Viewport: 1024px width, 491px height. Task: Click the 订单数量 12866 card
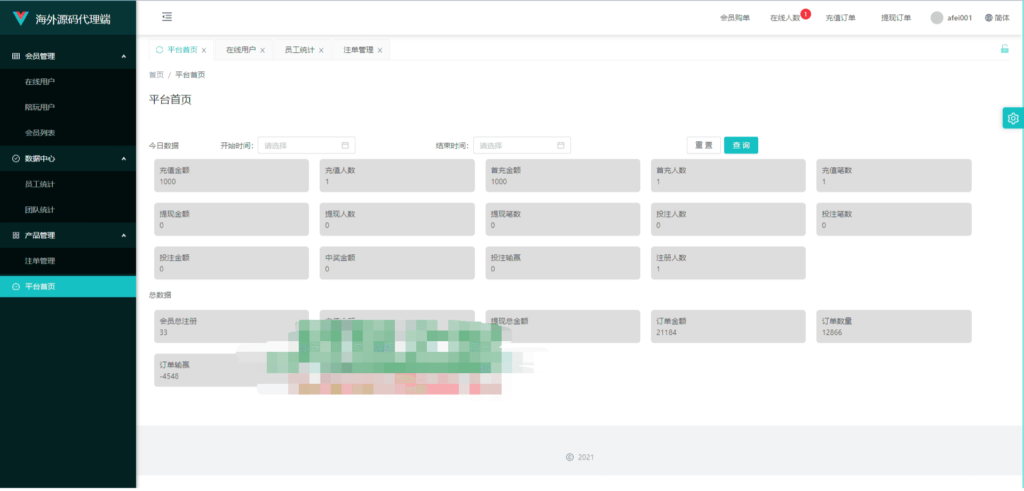pos(894,326)
